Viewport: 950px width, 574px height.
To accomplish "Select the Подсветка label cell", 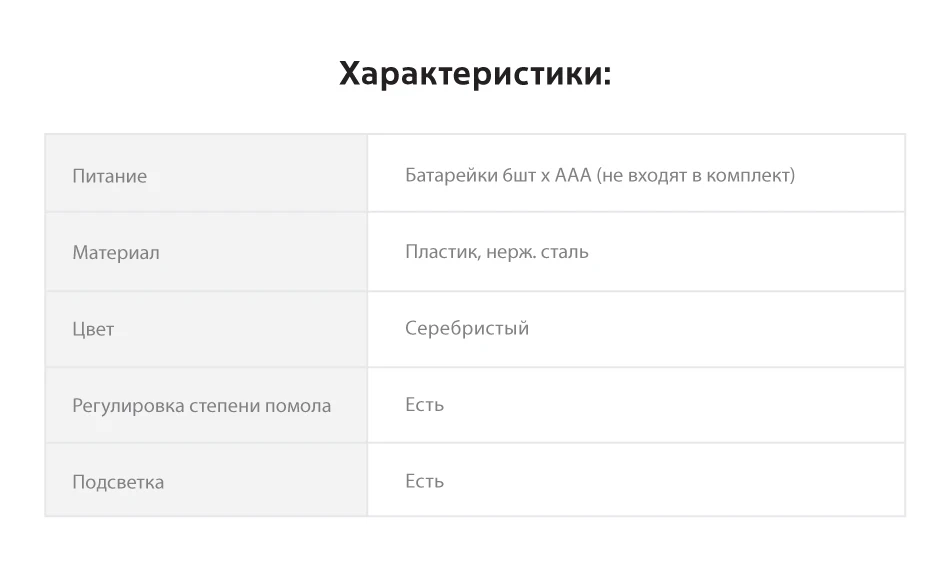I will pyautogui.click(x=206, y=480).
